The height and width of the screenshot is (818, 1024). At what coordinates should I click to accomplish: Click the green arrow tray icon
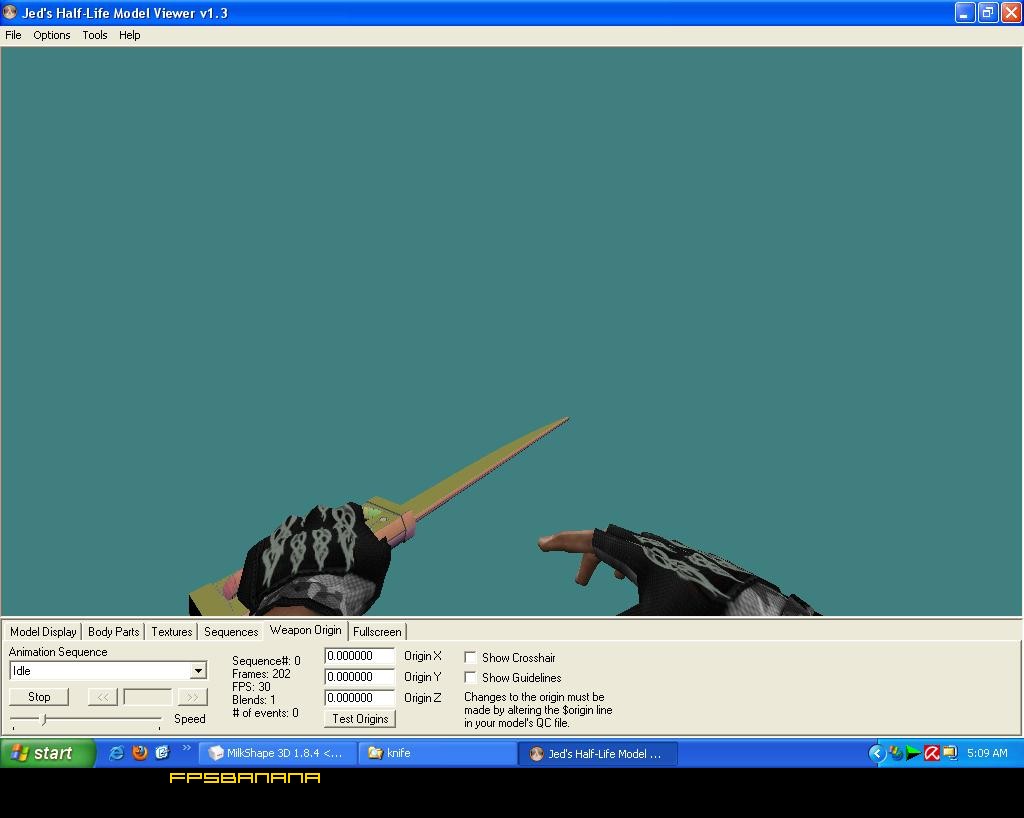[913, 753]
